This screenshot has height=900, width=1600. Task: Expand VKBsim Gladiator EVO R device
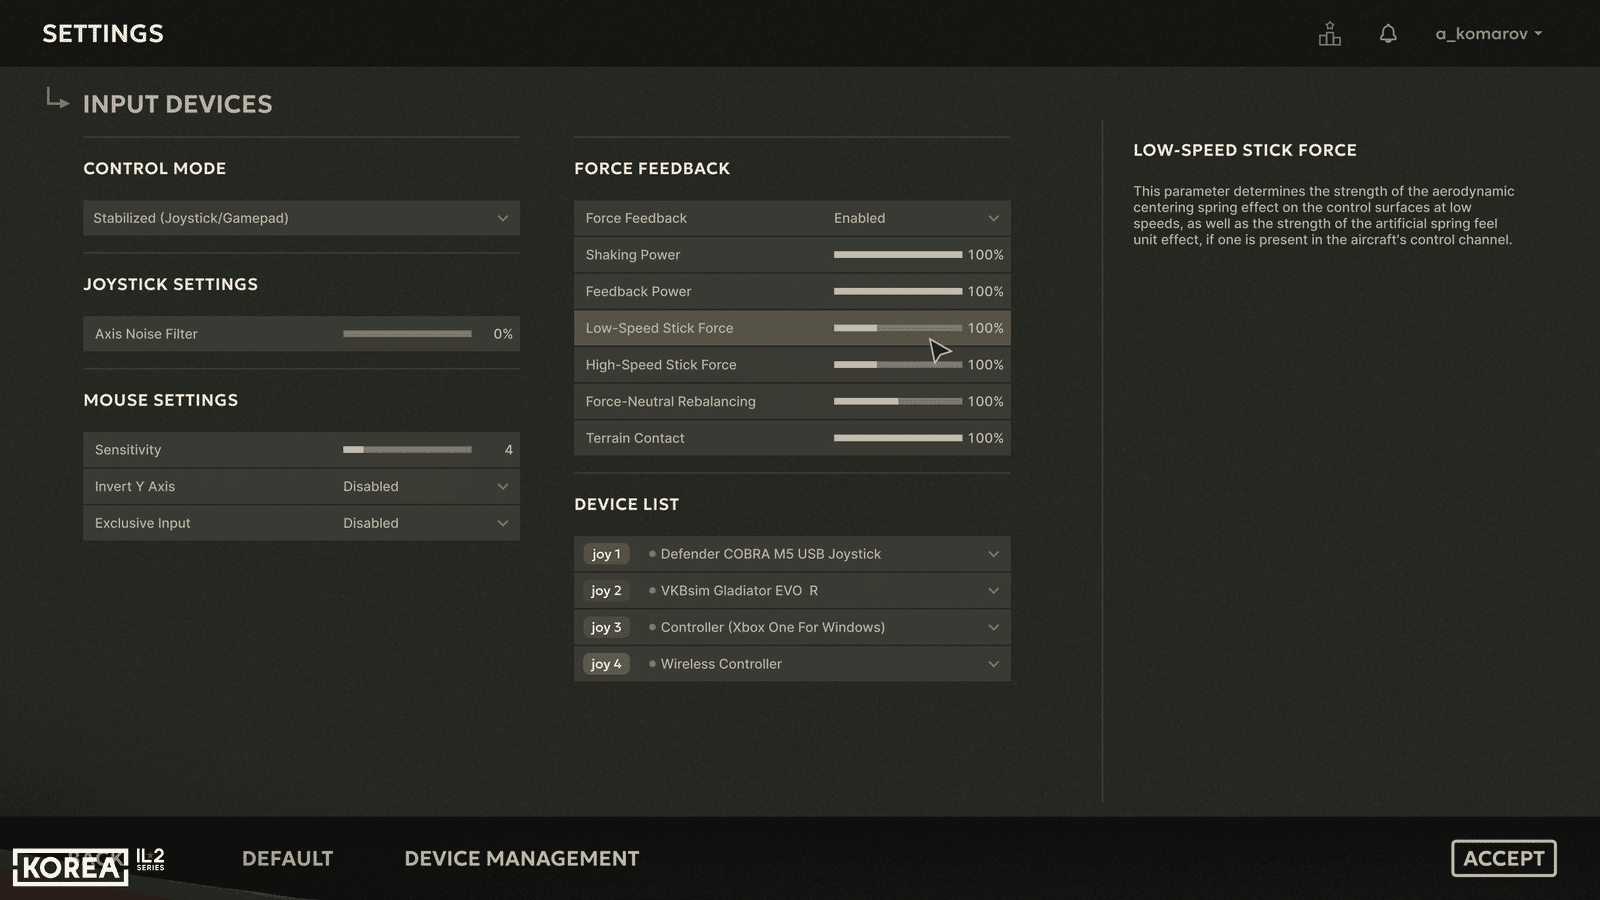(792, 591)
